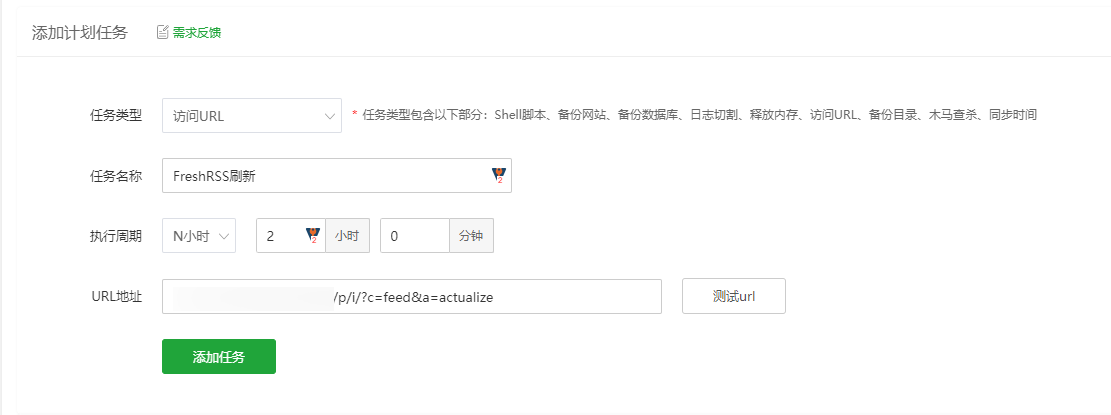Click the password manager icon in 任务名称 field

(499, 176)
